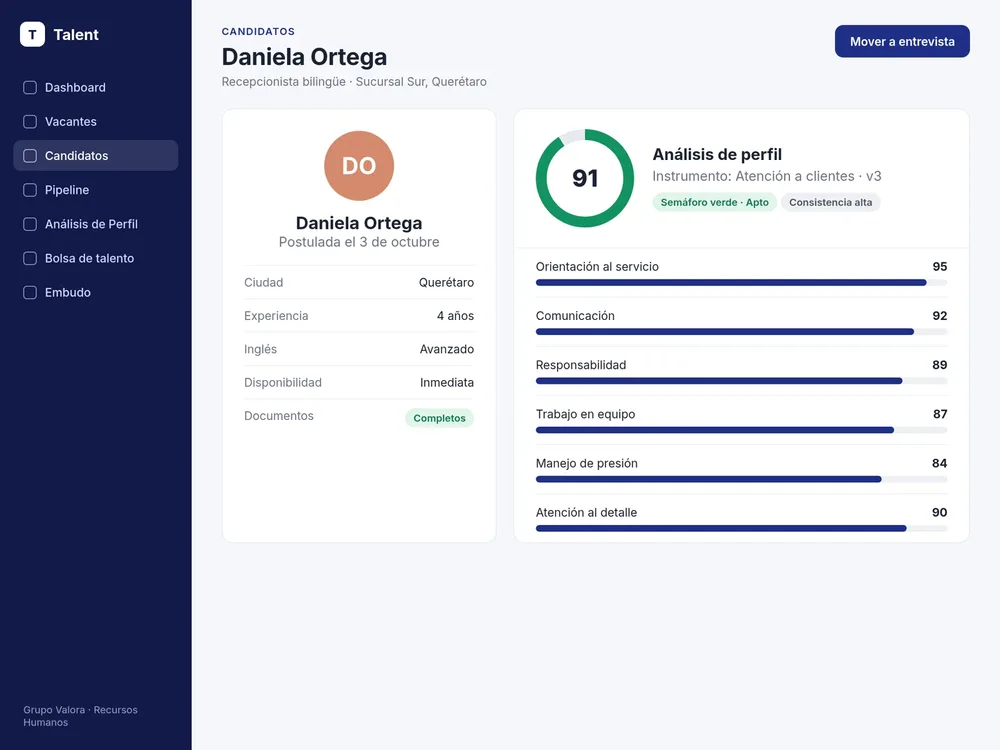Click the Candidatos sidebar icon

(x=30, y=156)
